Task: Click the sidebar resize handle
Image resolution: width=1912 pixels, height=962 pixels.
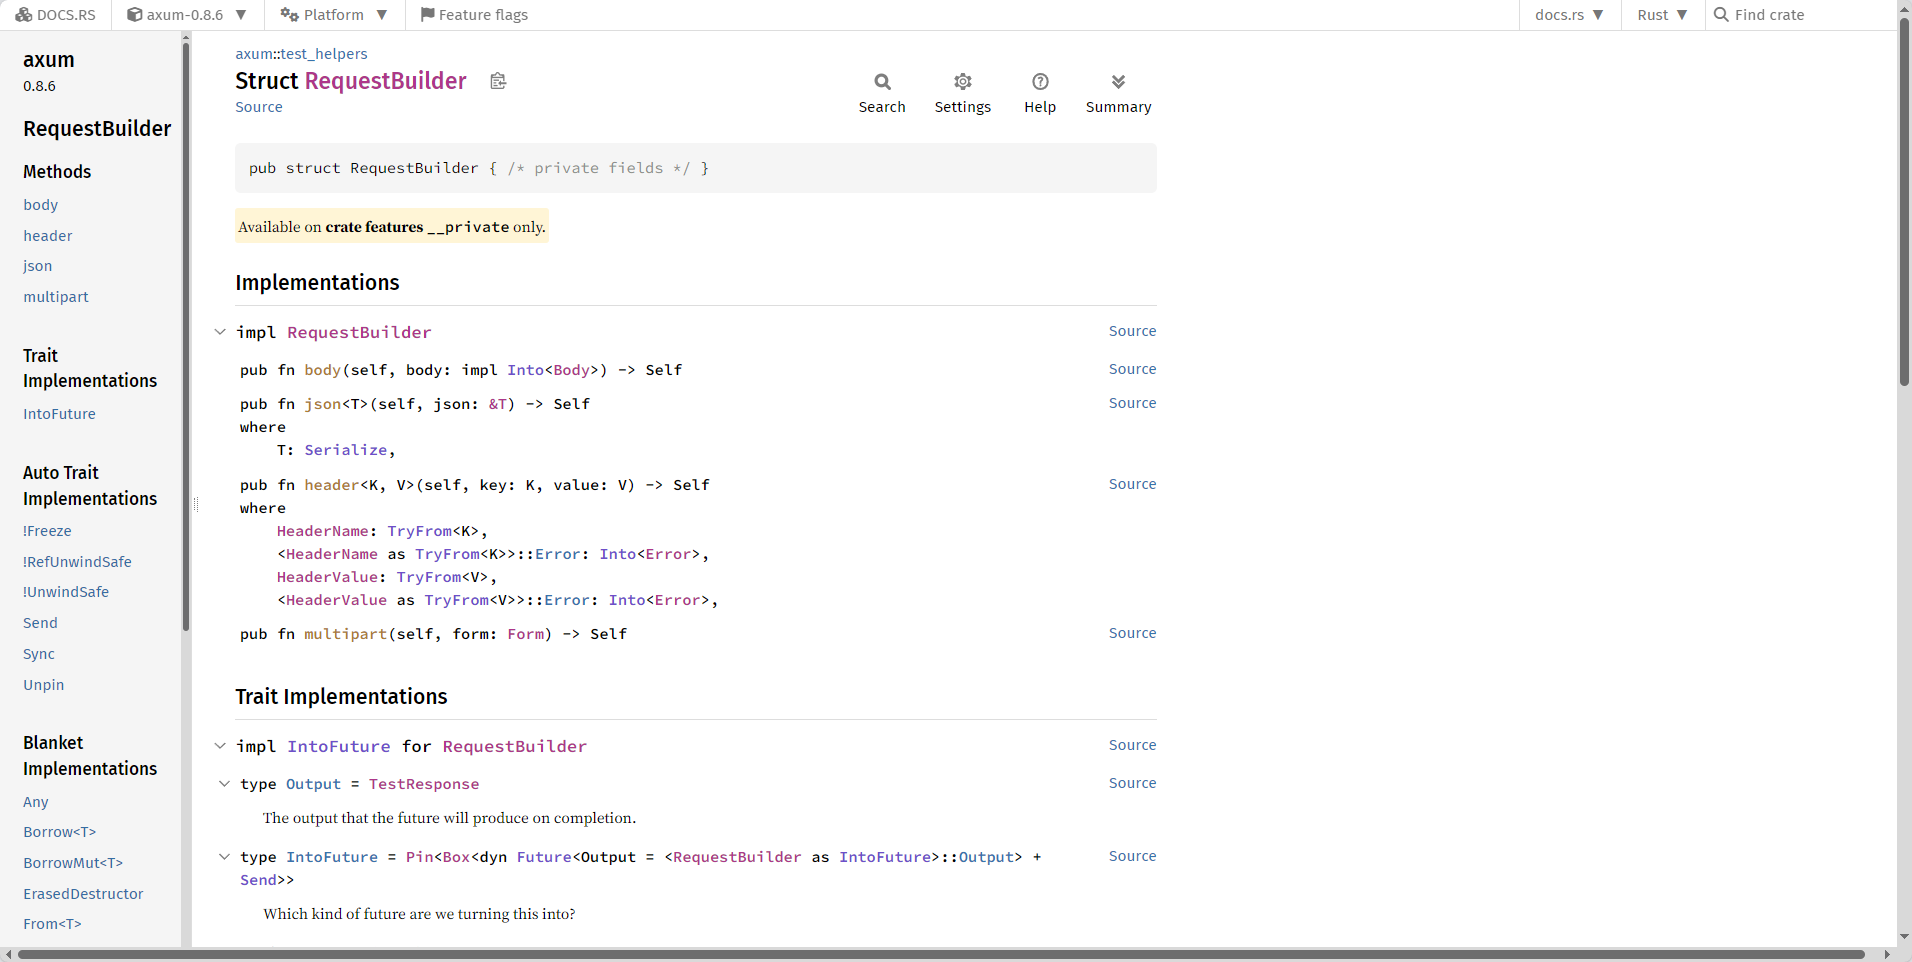Action: [x=195, y=505]
